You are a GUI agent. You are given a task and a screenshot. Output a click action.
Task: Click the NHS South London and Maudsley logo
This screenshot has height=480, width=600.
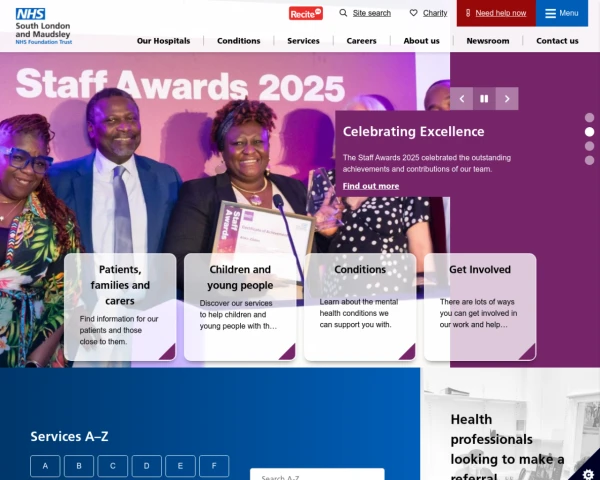[x=44, y=26]
